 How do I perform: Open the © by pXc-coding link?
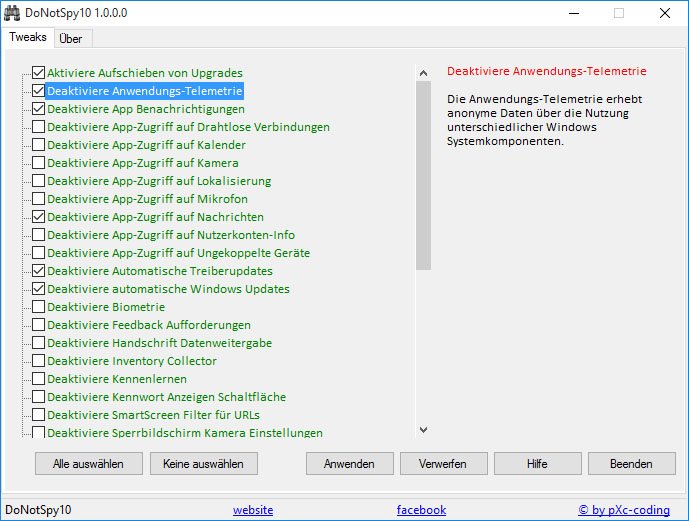[x=624, y=510]
